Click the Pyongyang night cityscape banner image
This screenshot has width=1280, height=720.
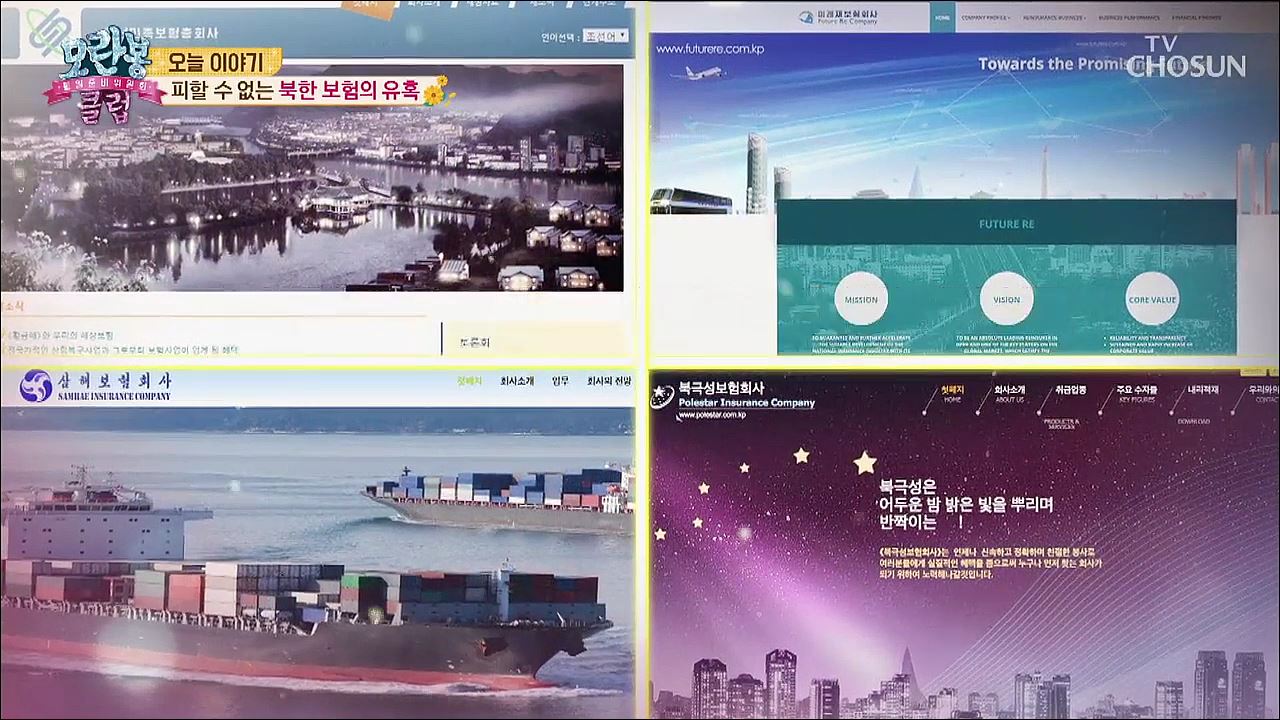[311, 178]
